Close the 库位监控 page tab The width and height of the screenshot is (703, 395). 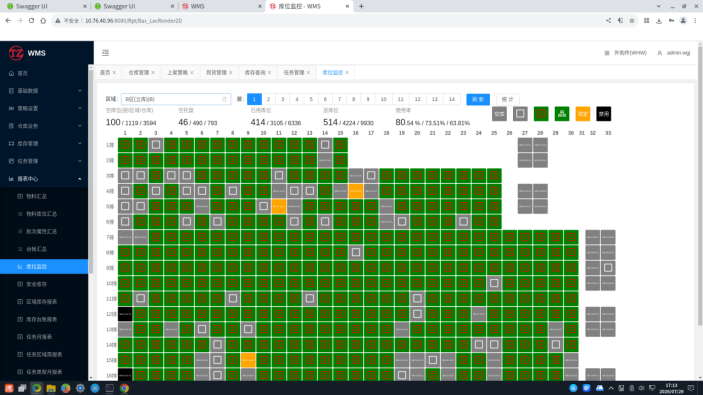(347, 73)
